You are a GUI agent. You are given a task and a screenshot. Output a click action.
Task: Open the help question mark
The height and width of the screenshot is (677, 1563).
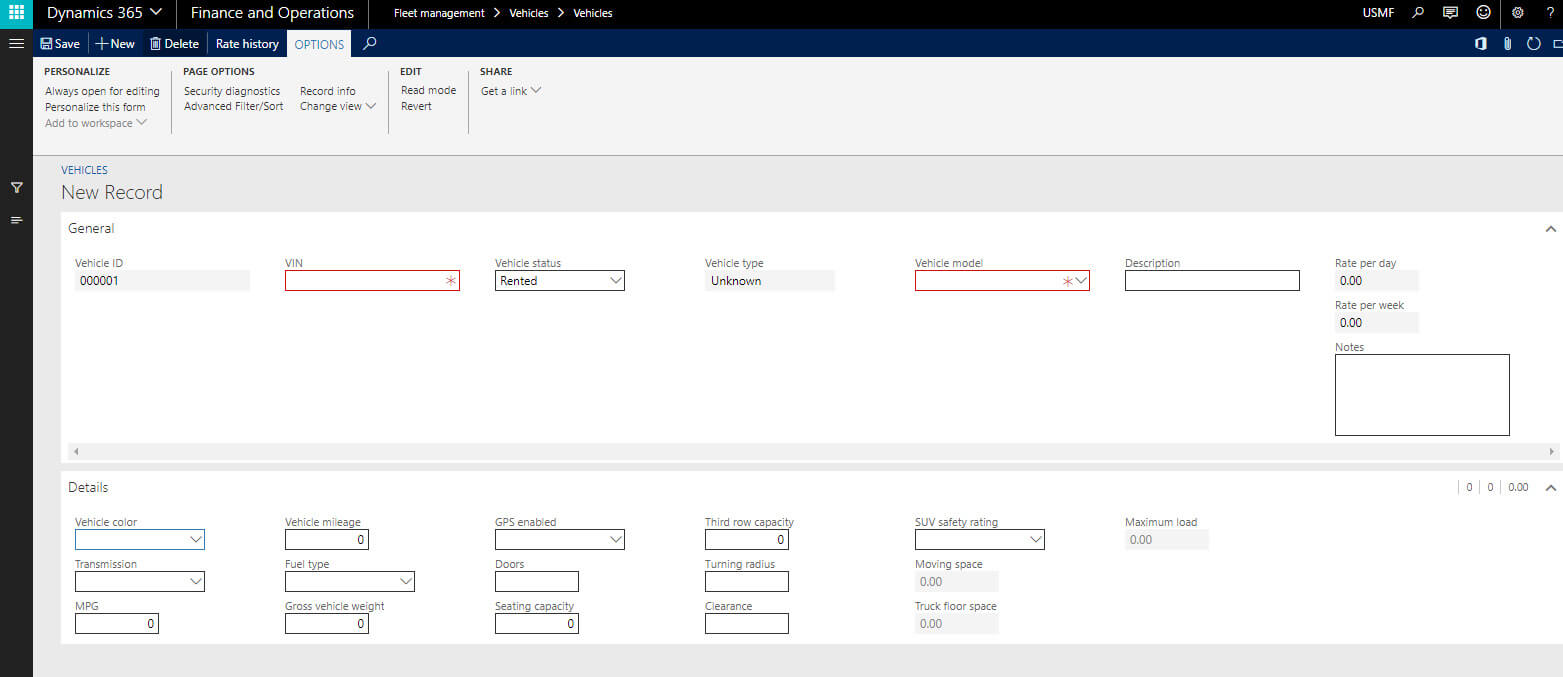pyautogui.click(x=1549, y=13)
